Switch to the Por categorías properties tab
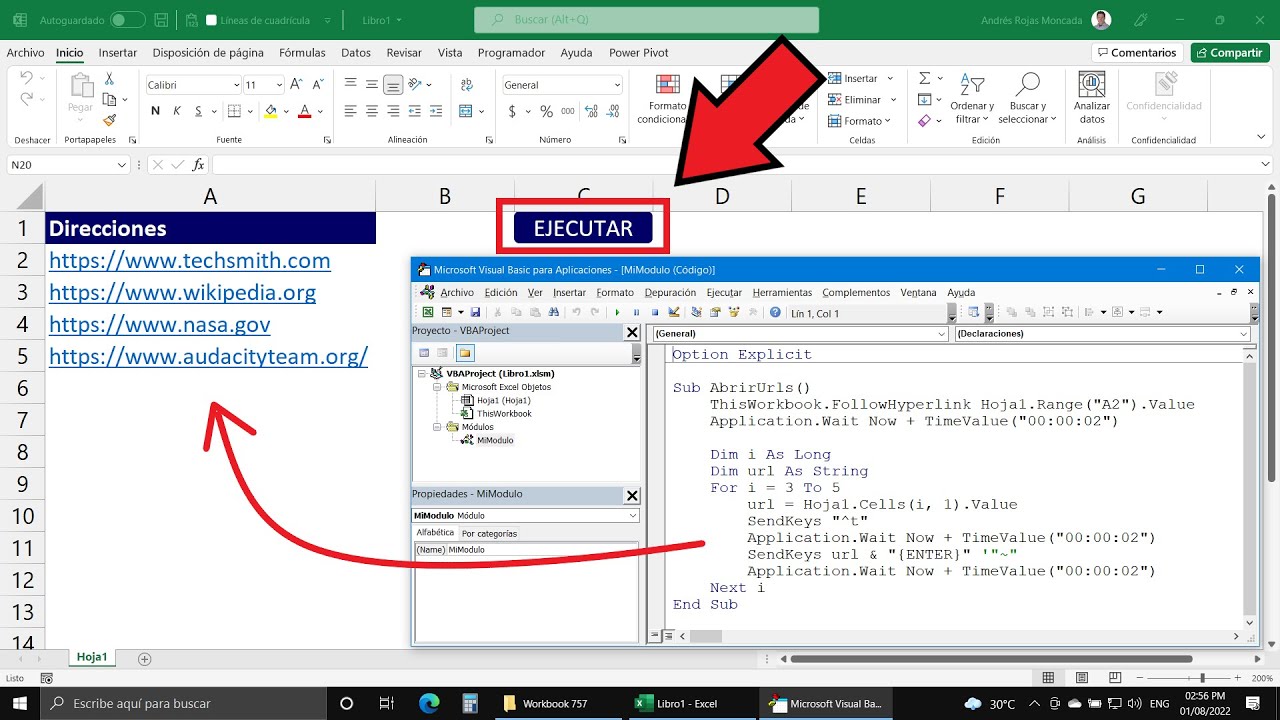 tap(489, 533)
